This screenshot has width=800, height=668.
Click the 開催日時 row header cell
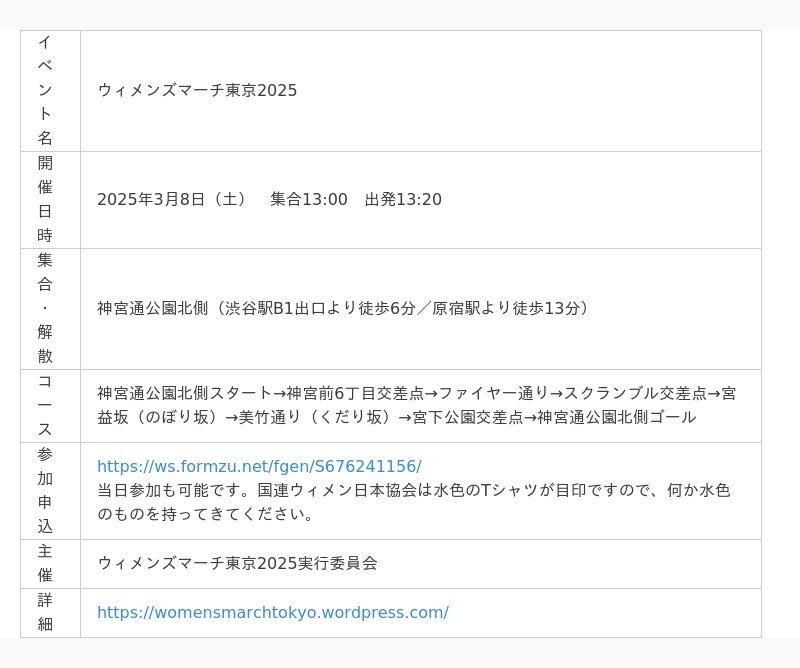45,199
